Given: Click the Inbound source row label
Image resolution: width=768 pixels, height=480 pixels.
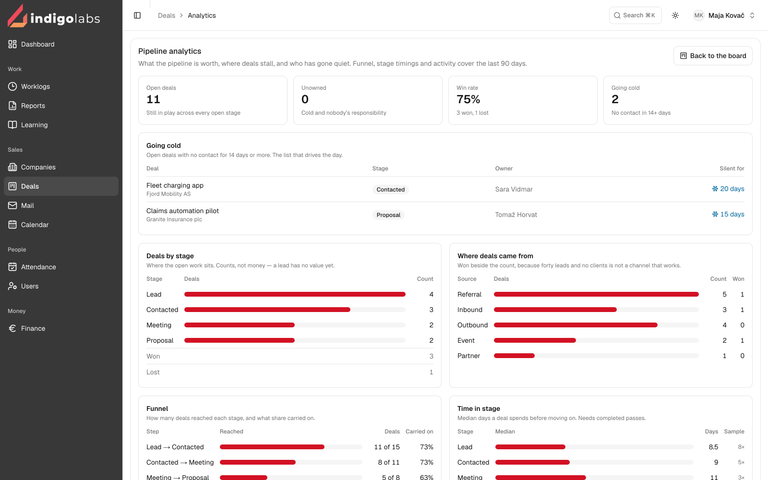Looking at the screenshot, I should (470, 310).
